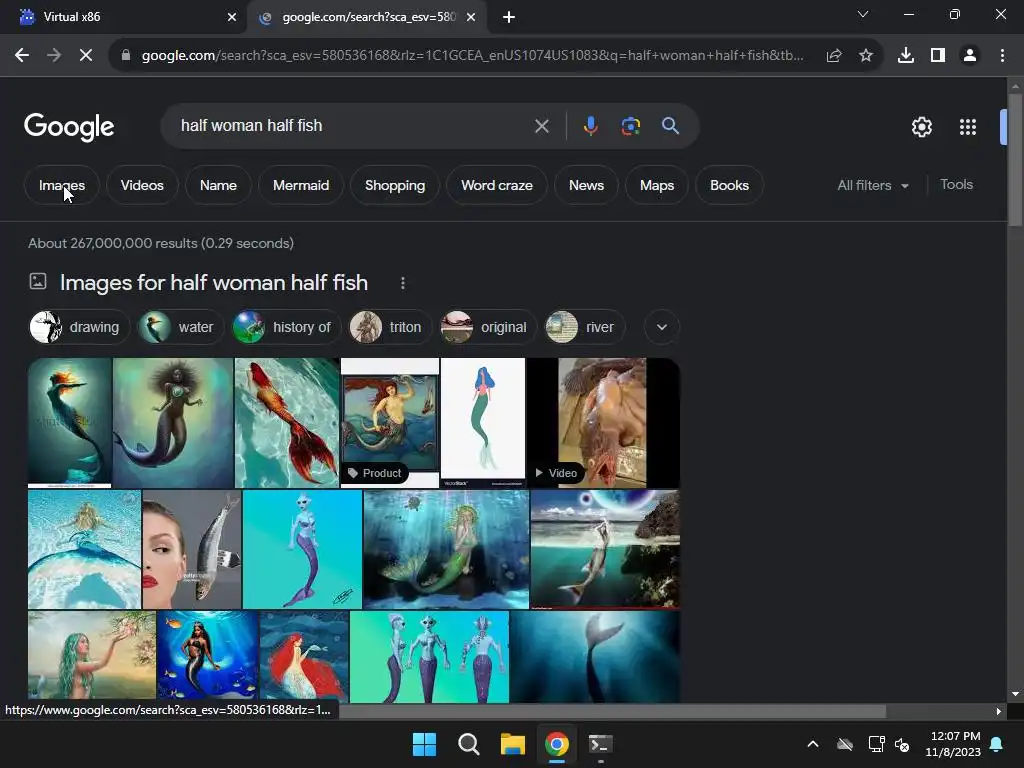Select the Name filter chip
The image size is (1024, 768).
tap(218, 185)
